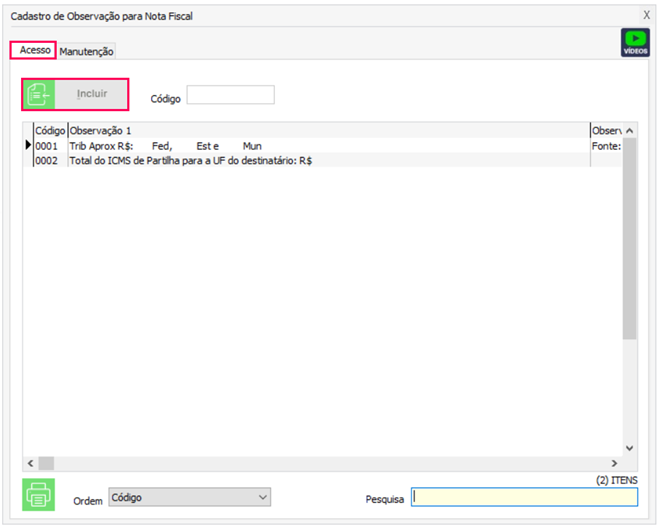This screenshot has height=529, width=660.
Task: Switch to the Acesso tab
Action: (35, 50)
